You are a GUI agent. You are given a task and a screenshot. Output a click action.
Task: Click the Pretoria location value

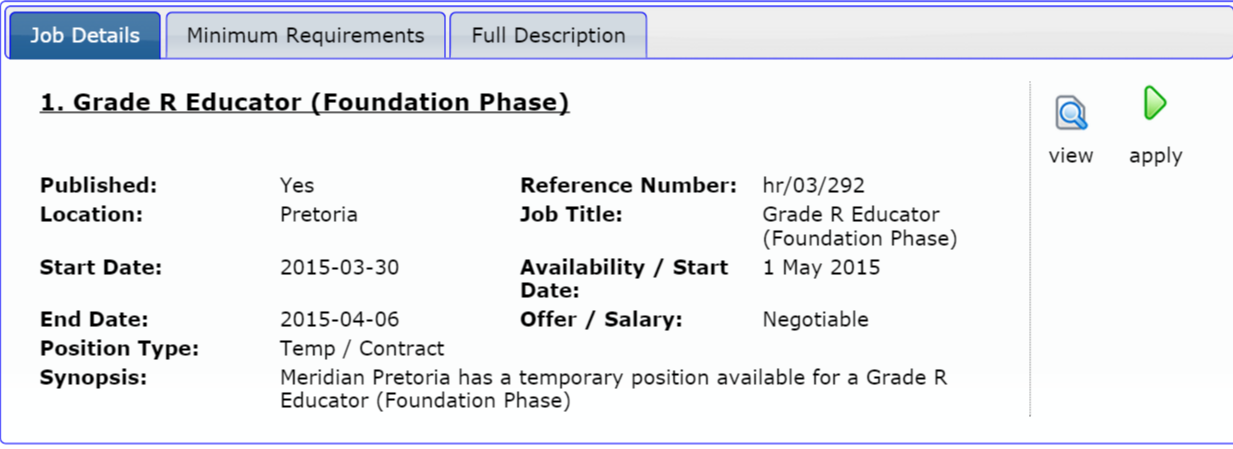coord(318,215)
